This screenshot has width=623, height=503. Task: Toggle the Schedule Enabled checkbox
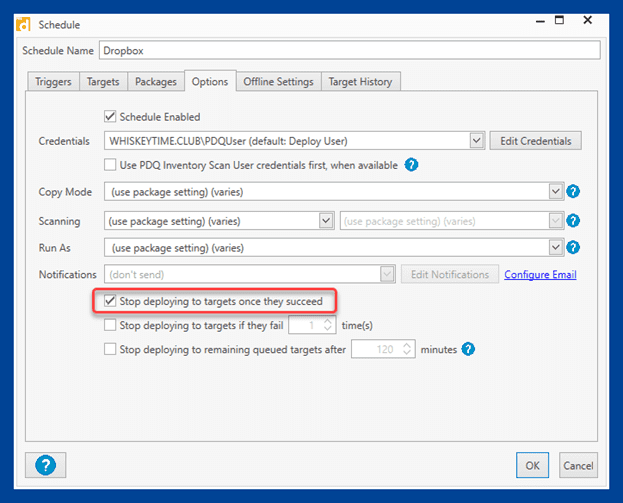110,116
